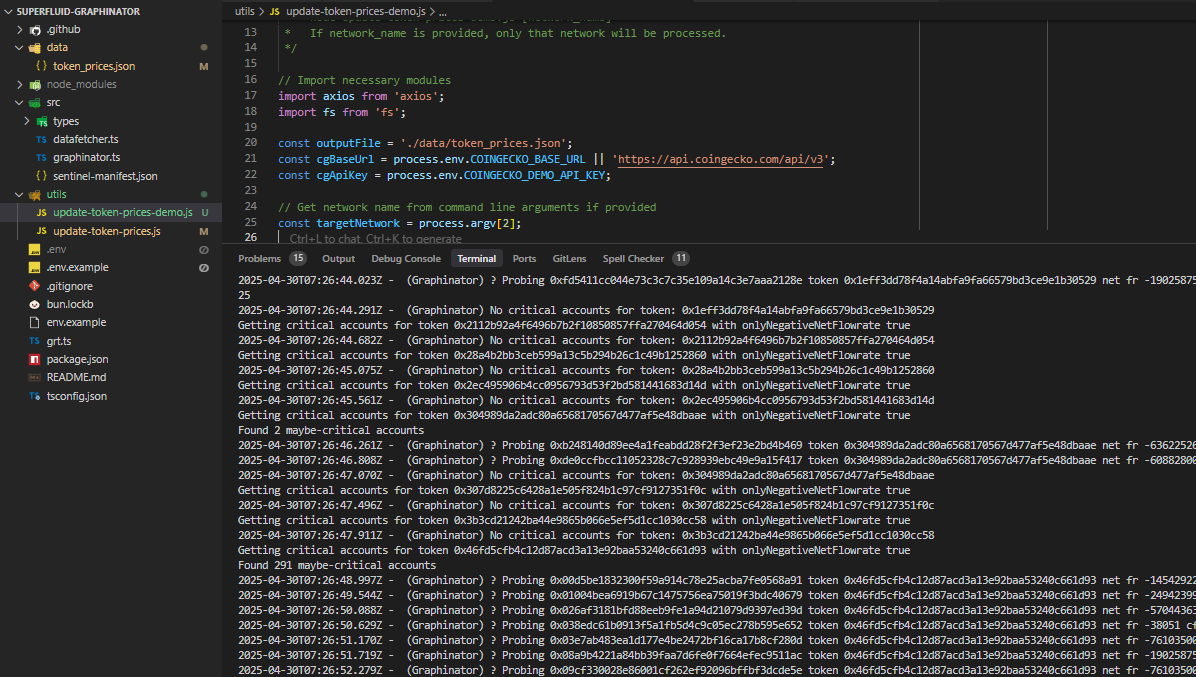Expand the types folder under src
Screen dimensions: 1196x677
(x=27, y=121)
